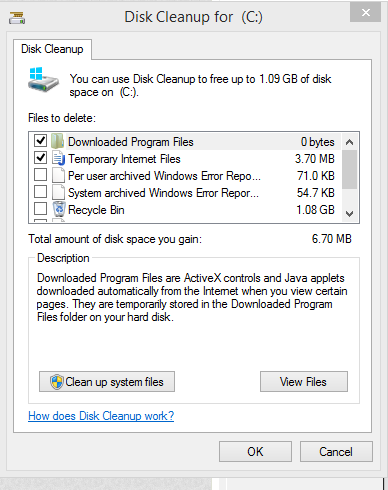This screenshot has height=490, width=388.
Task: Select the Temporary Internet Files page icon
Action: 58,158
